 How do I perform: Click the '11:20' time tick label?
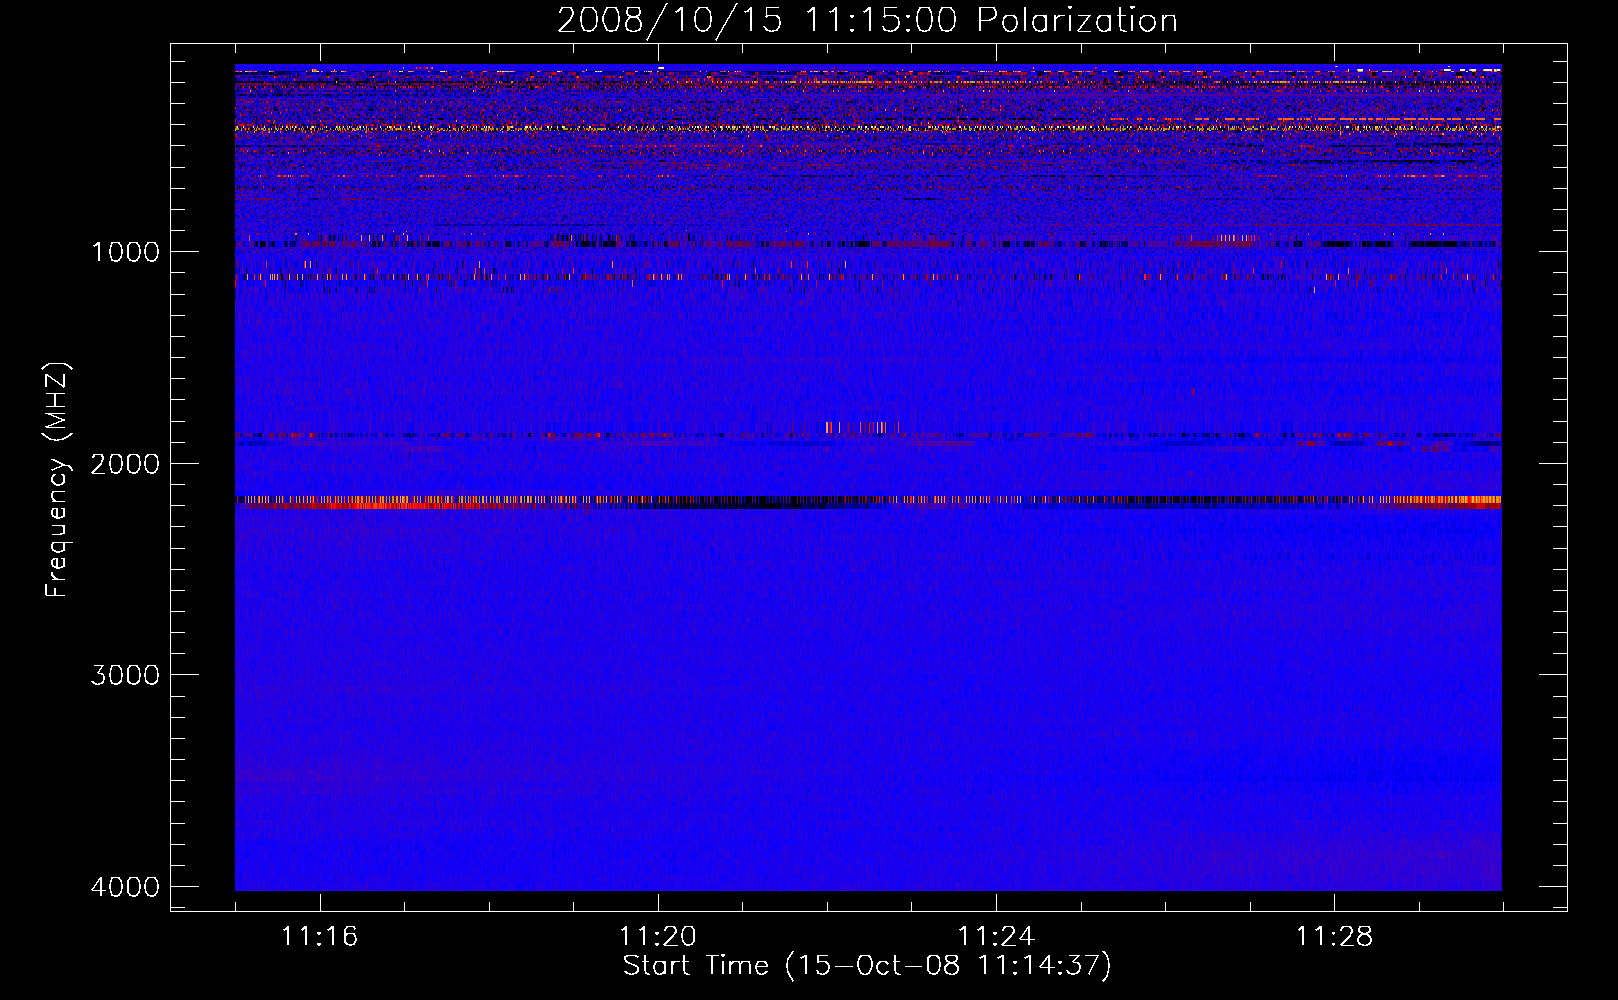(x=657, y=936)
